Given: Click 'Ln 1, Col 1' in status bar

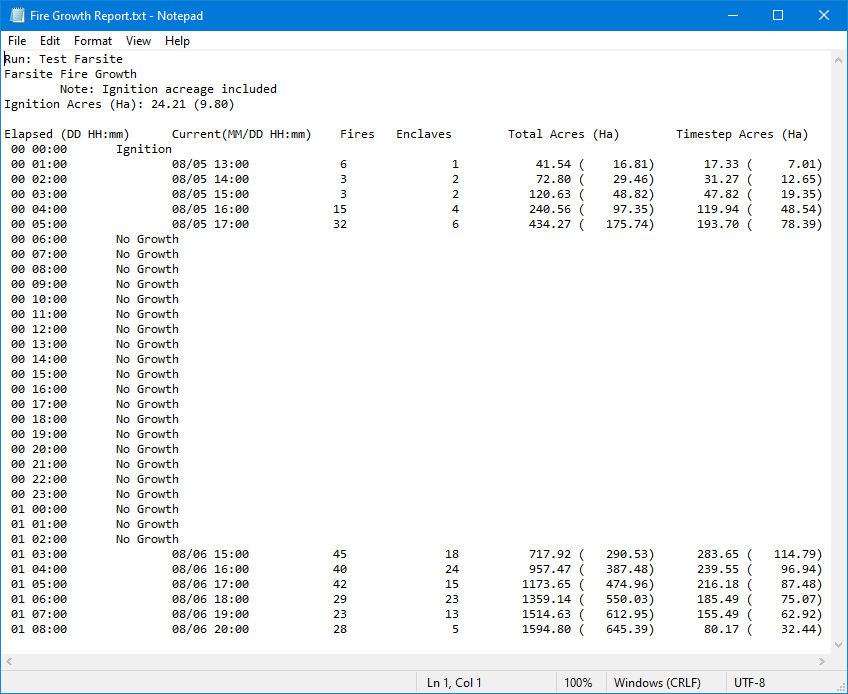Looking at the screenshot, I should [x=454, y=683].
